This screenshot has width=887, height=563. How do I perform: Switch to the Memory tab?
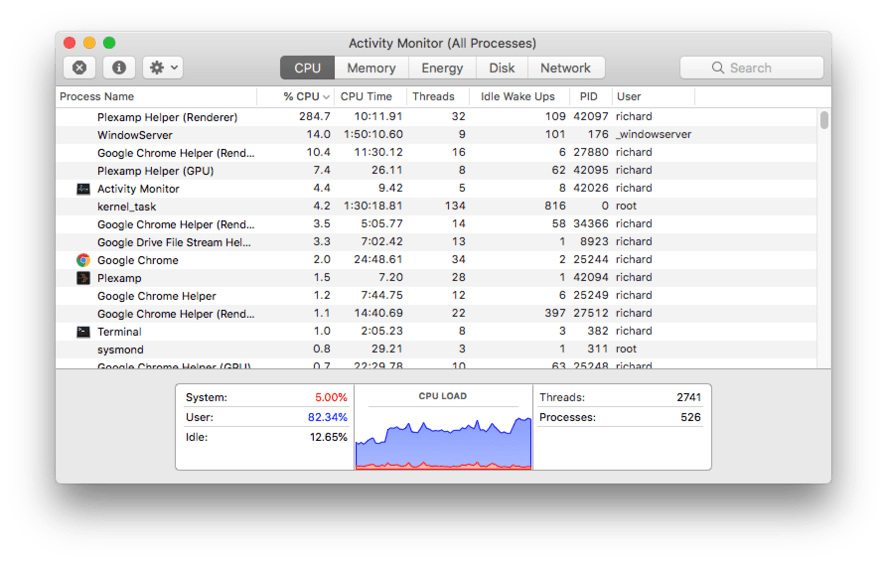click(371, 68)
